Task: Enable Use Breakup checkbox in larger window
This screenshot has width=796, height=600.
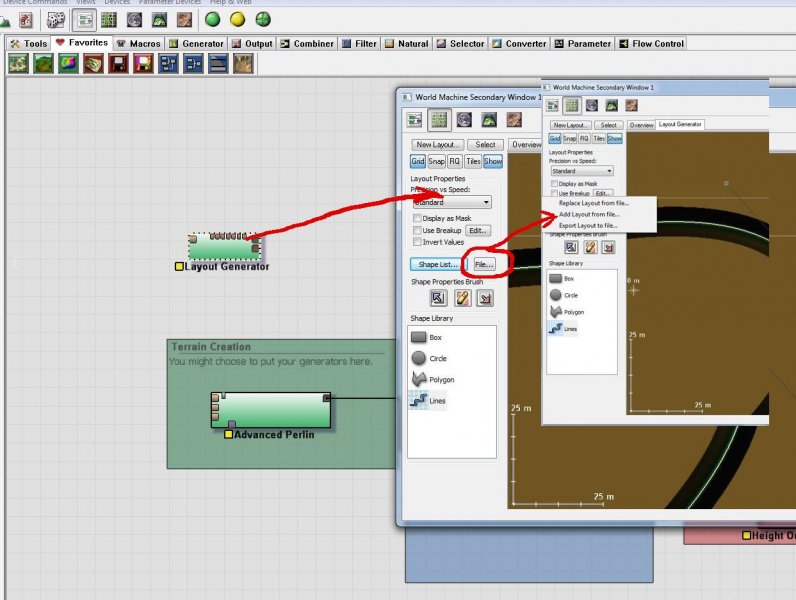Action: click(x=417, y=230)
